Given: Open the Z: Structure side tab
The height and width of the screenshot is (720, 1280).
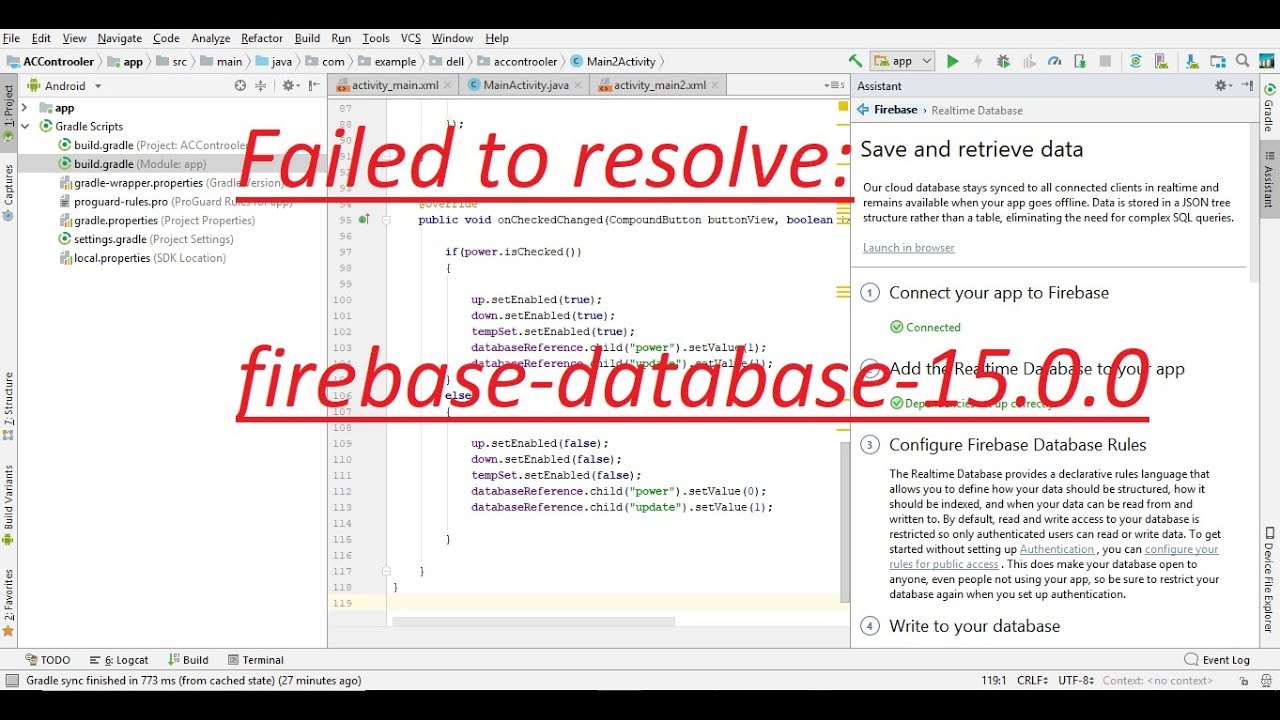Looking at the screenshot, I should click(9, 405).
